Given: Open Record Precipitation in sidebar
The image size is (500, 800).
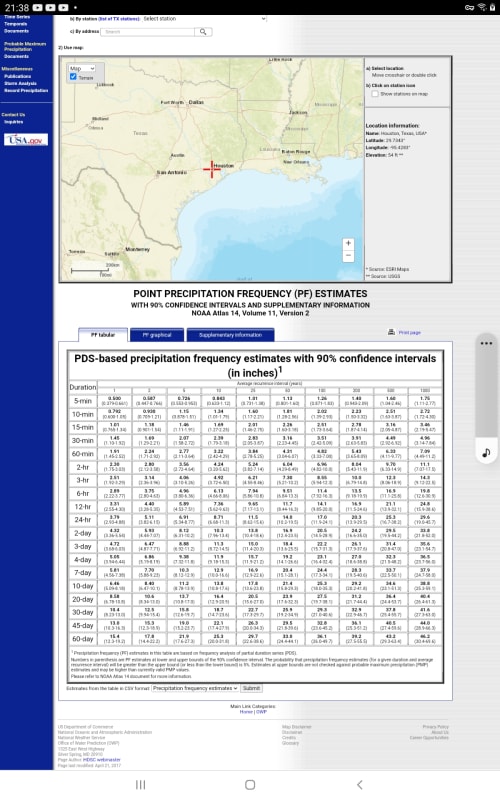Looking at the screenshot, I should 26,90.
